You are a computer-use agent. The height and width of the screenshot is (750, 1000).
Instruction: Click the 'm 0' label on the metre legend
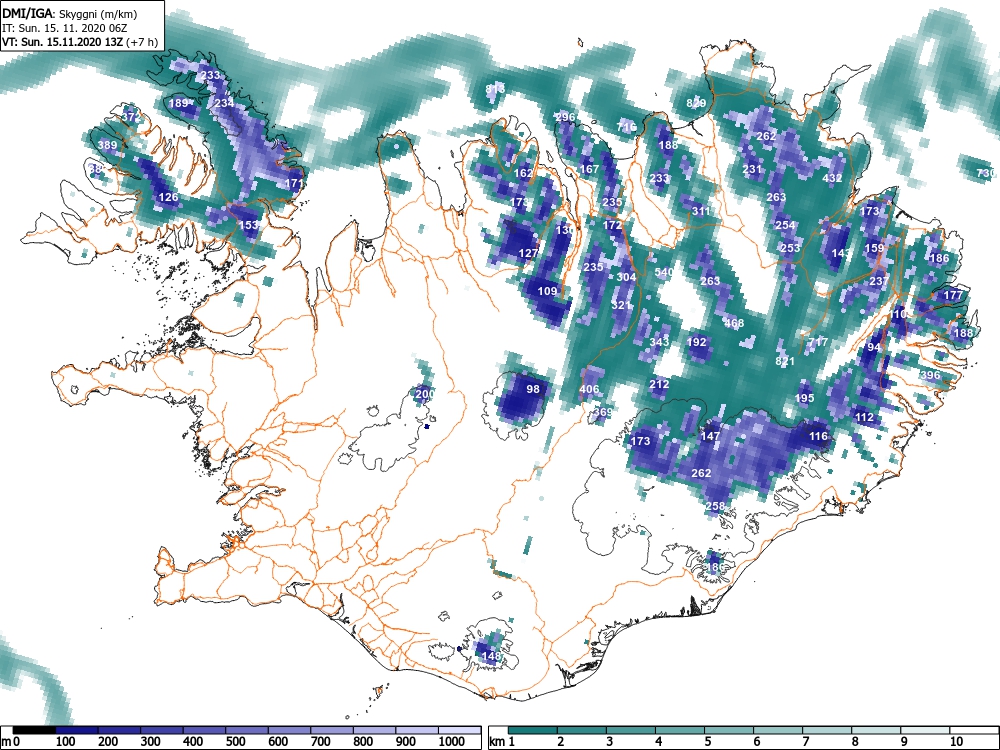pos(11,742)
